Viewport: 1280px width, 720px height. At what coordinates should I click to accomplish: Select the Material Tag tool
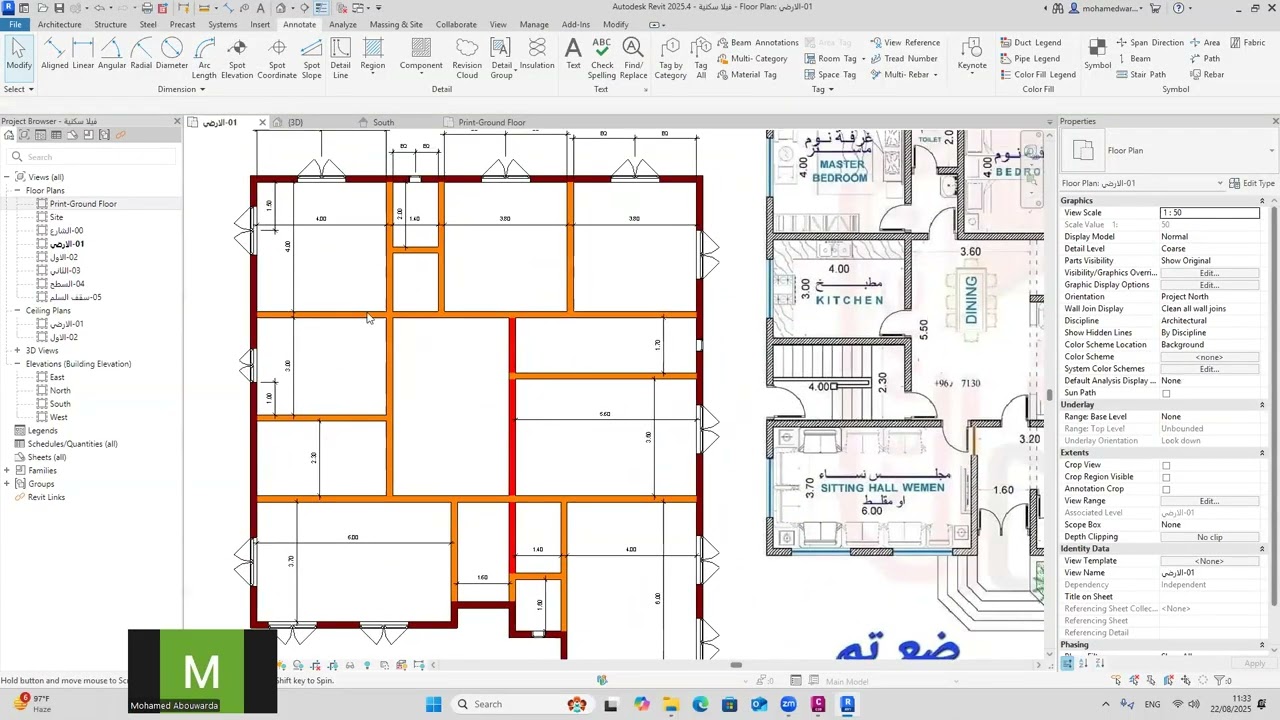[746, 74]
